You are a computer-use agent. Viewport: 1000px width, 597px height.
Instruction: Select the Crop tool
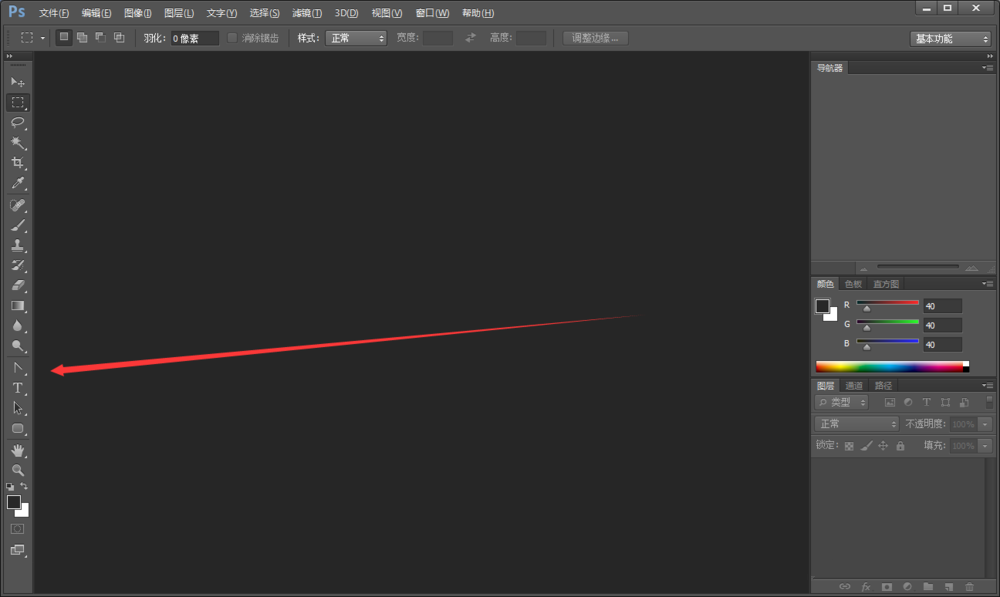[18, 163]
